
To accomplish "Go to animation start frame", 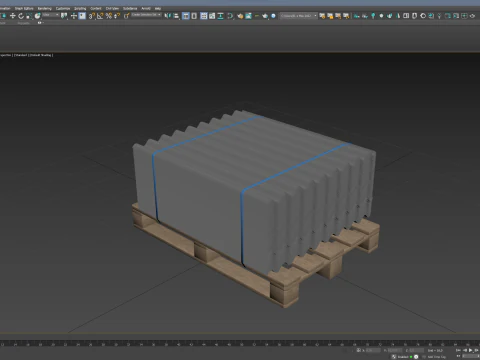I will click(458, 350).
